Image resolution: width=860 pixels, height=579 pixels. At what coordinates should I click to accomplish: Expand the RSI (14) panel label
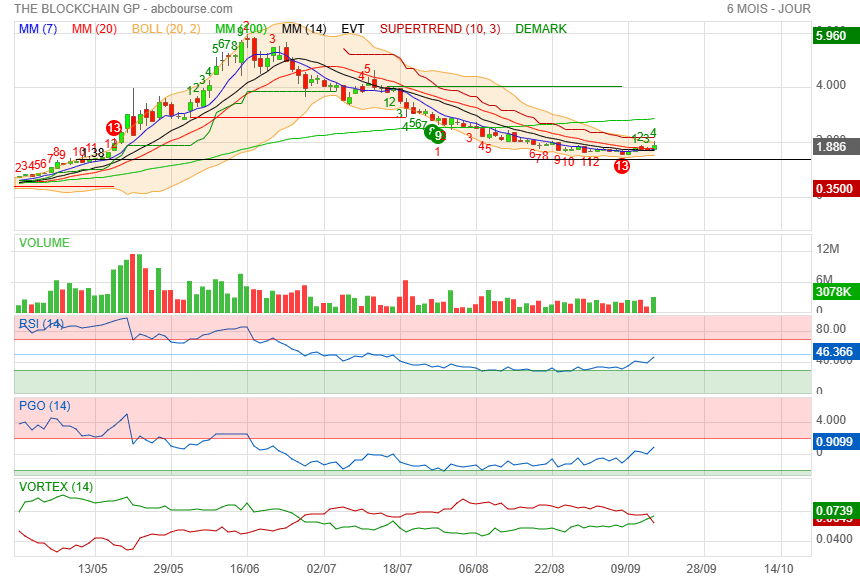point(42,323)
